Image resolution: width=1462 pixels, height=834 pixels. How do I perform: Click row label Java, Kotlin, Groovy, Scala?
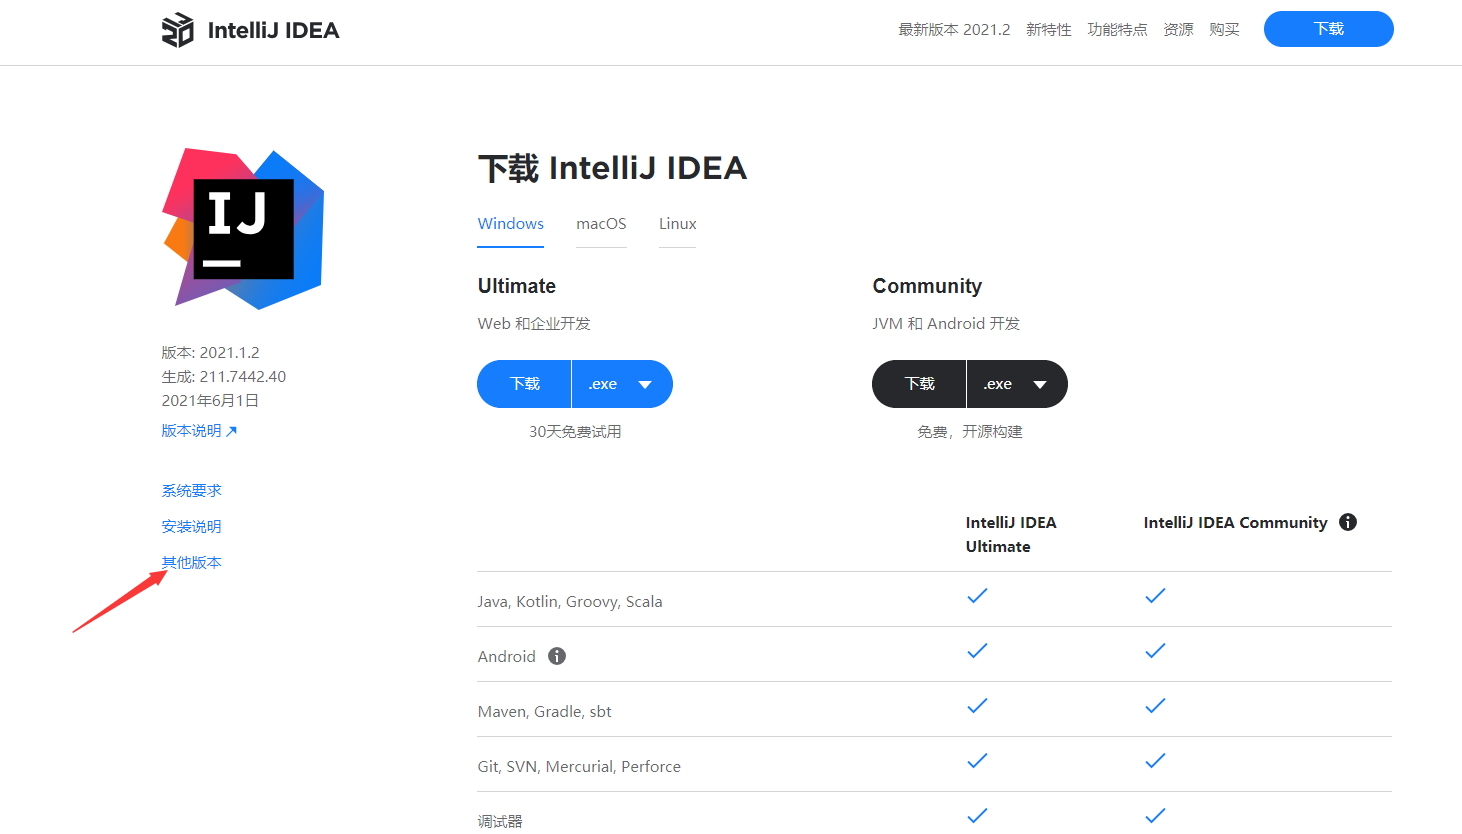click(570, 602)
